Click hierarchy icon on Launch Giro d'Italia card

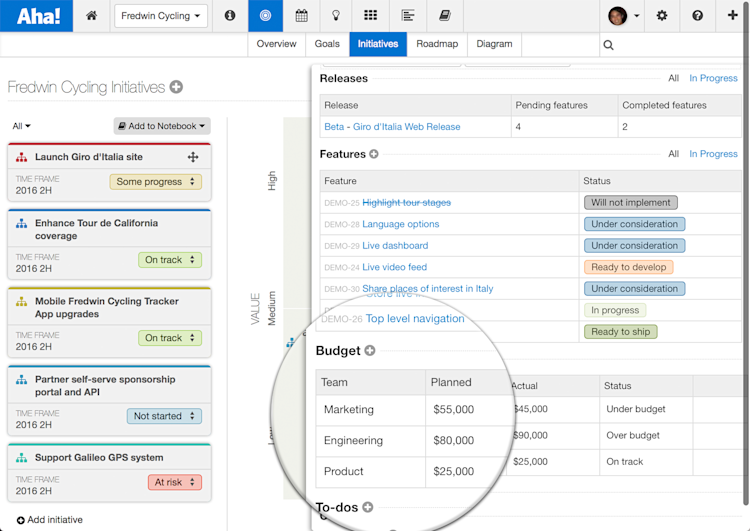pyautogui.click(x=22, y=157)
